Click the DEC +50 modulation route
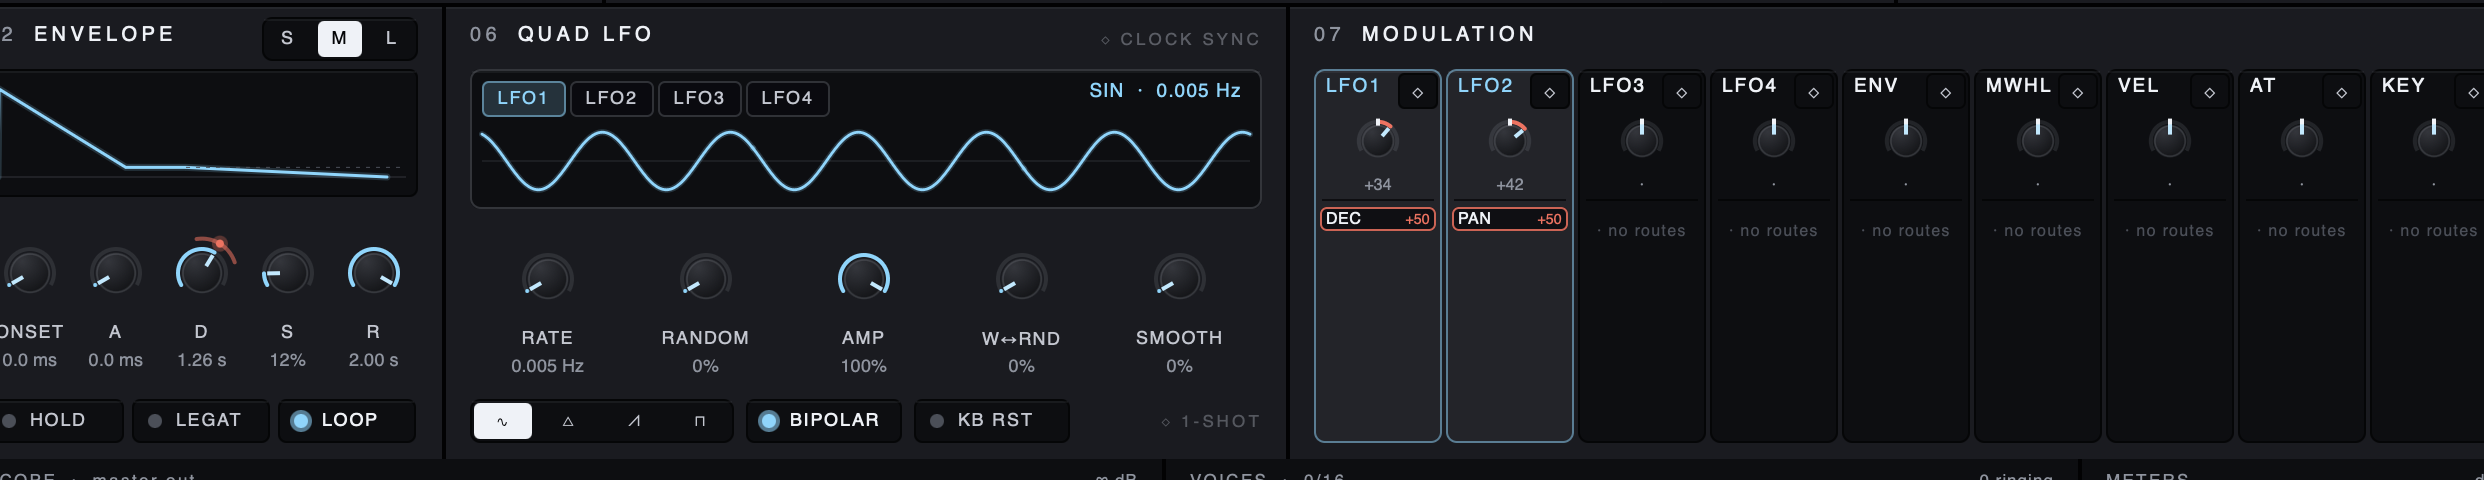 pos(1378,219)
